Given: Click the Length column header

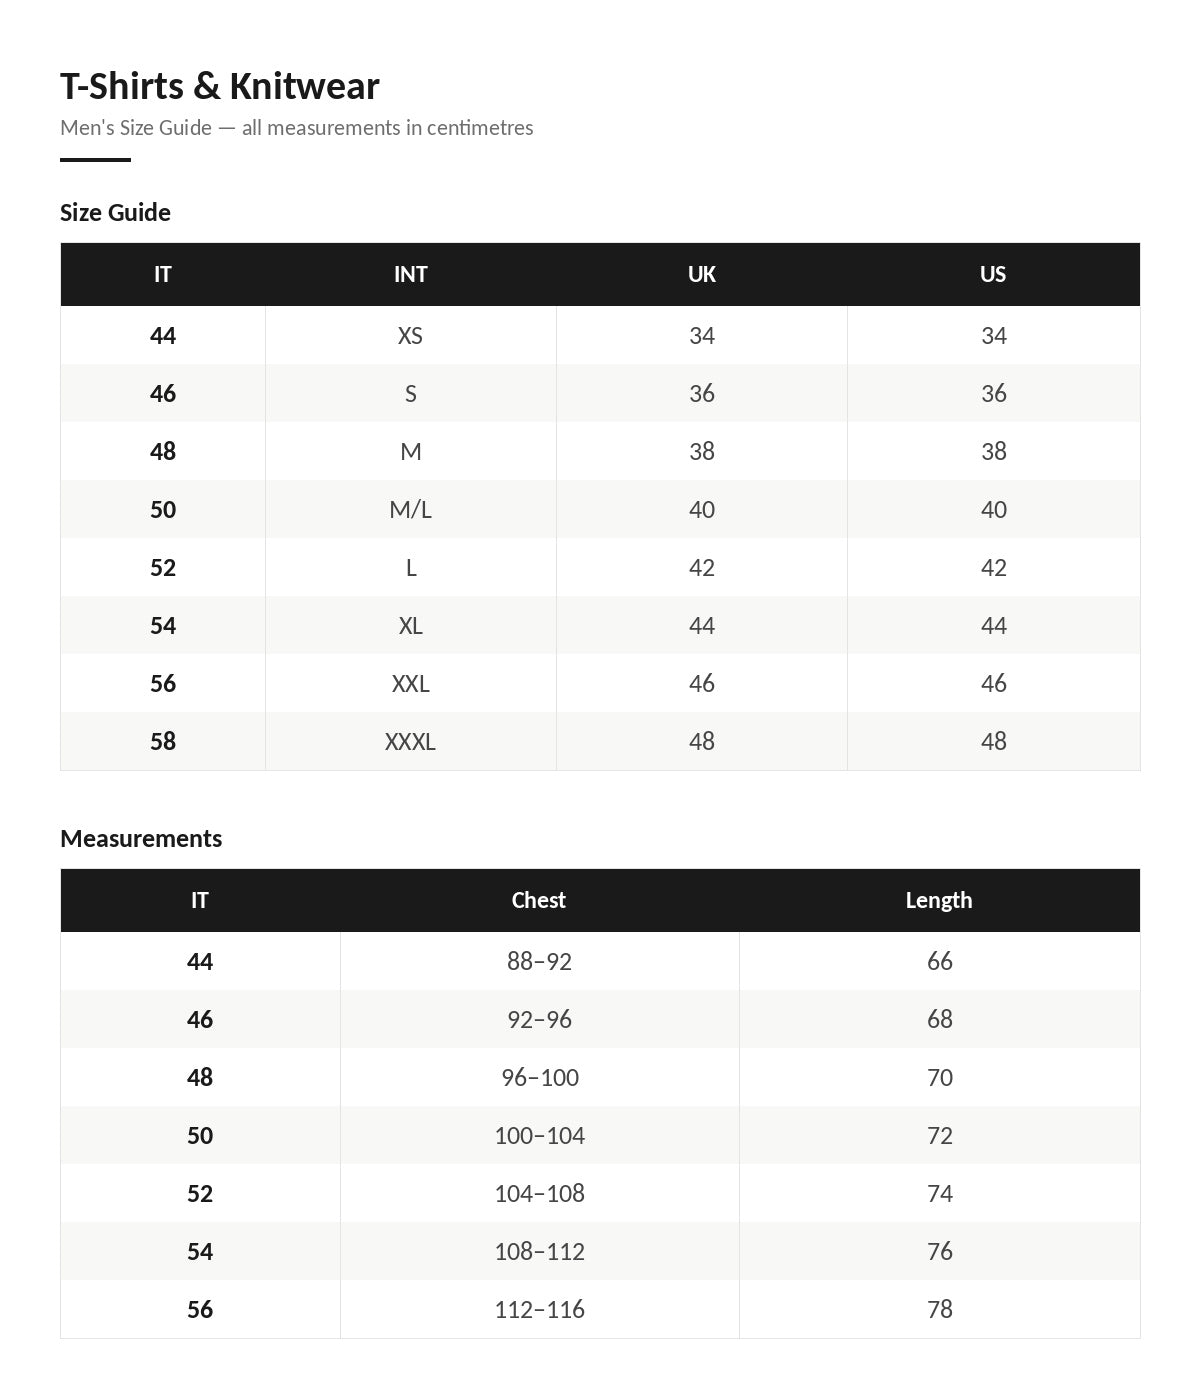Looking at the screenshot, I should click(939, 900).
